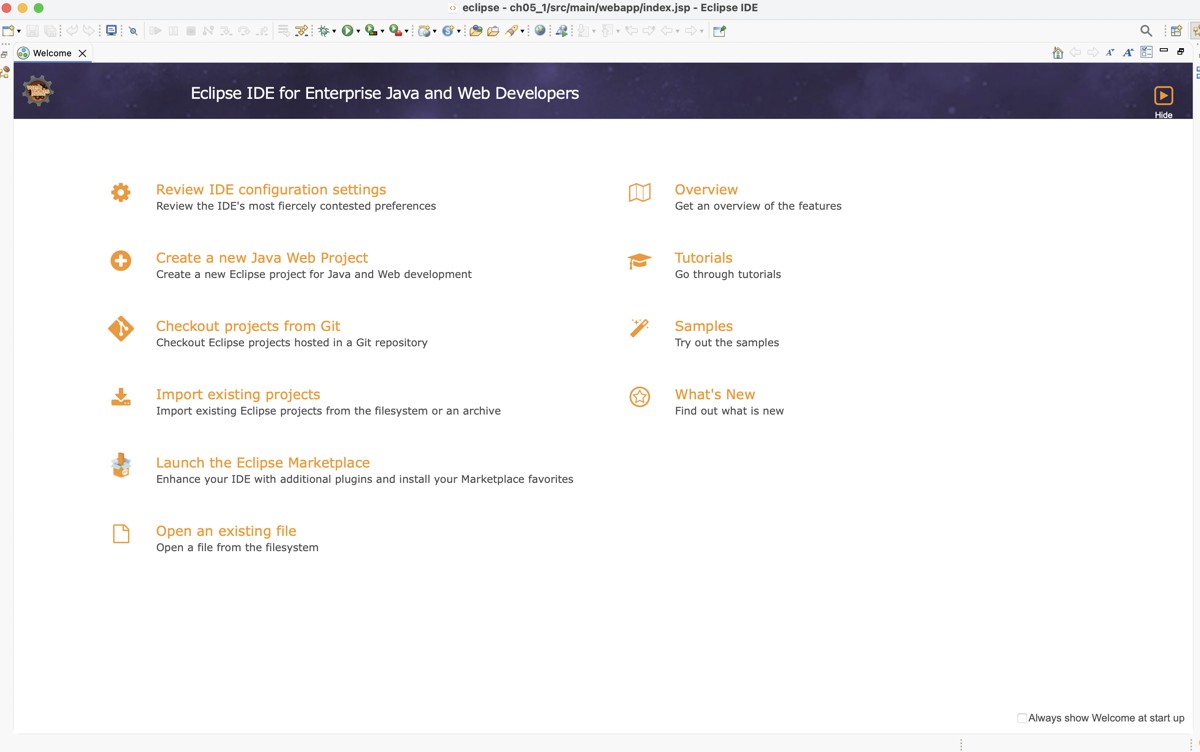Click the What's New star icon

[x=639, y=397]
